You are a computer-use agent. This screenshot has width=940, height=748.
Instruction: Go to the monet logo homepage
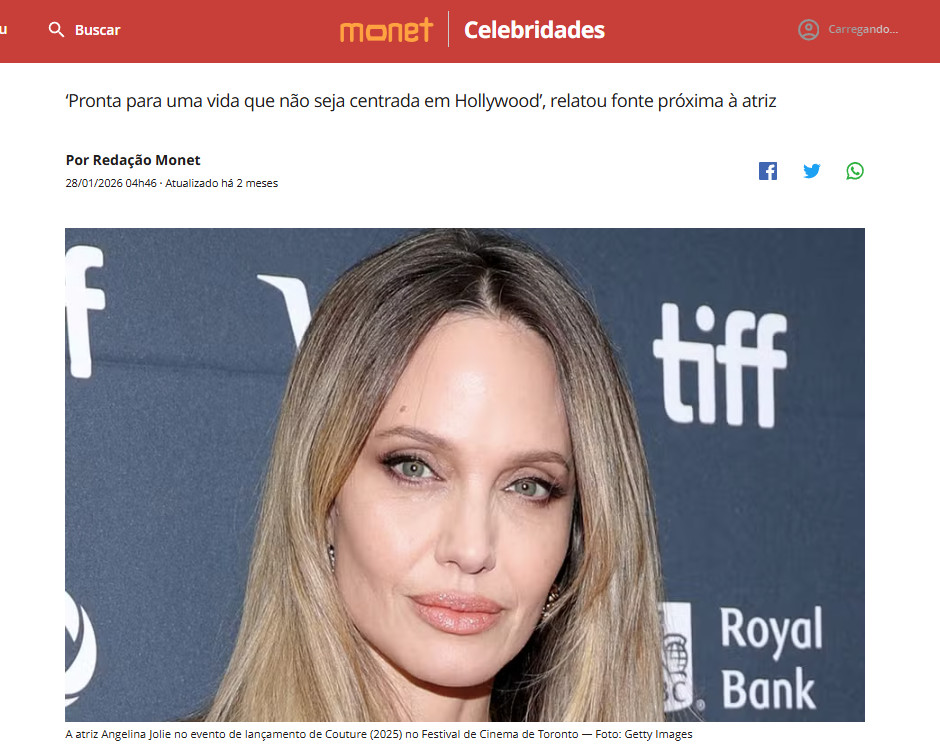click(386, 29)
